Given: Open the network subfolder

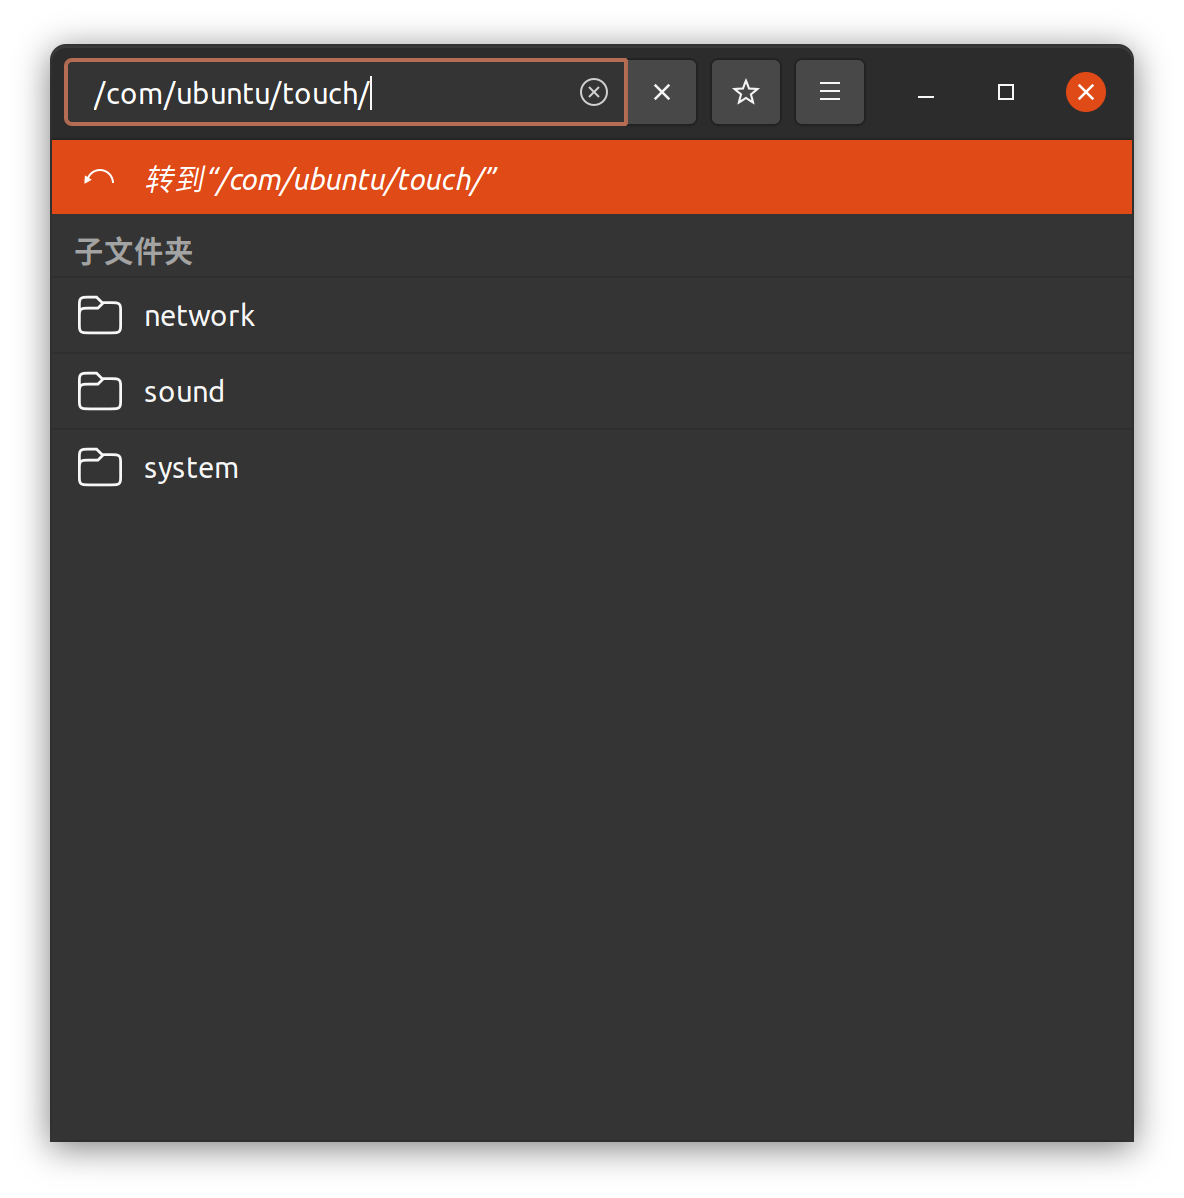Looking at the screenshot, I should click(592, 316).
